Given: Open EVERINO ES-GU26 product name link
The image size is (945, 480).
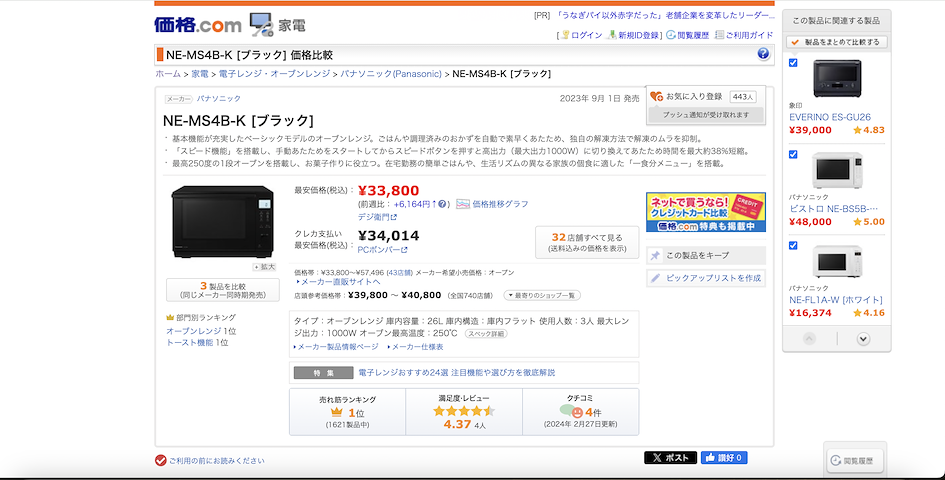Looking at the screenshot, I should coord(830,117).
